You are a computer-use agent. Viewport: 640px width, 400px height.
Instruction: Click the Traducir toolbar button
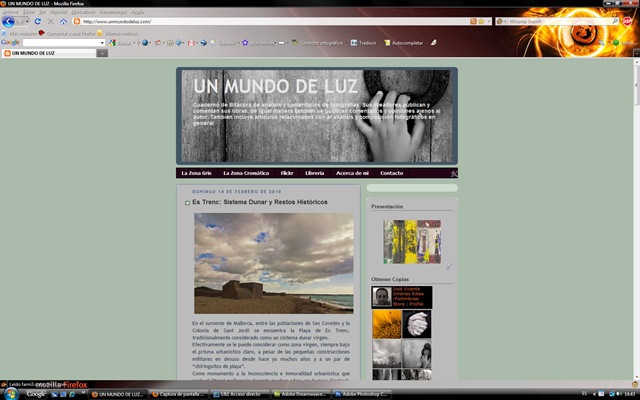(x=363, y=43)
